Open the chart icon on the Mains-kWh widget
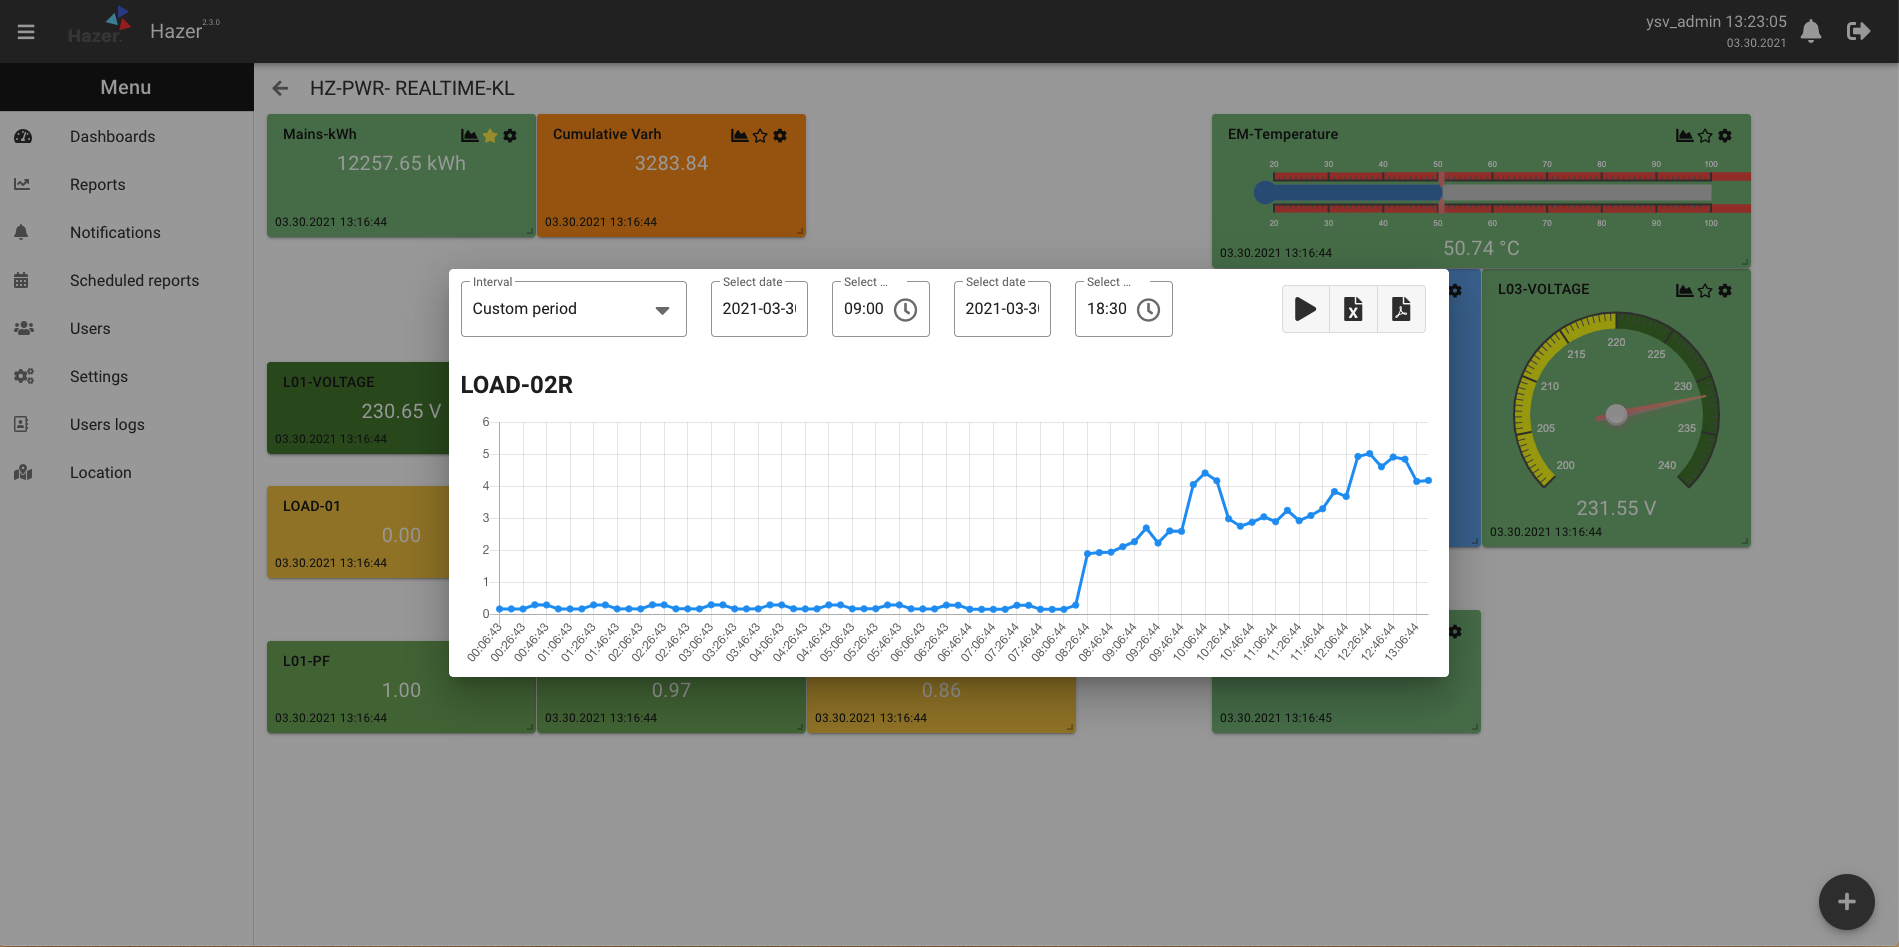 click(469, 135)
